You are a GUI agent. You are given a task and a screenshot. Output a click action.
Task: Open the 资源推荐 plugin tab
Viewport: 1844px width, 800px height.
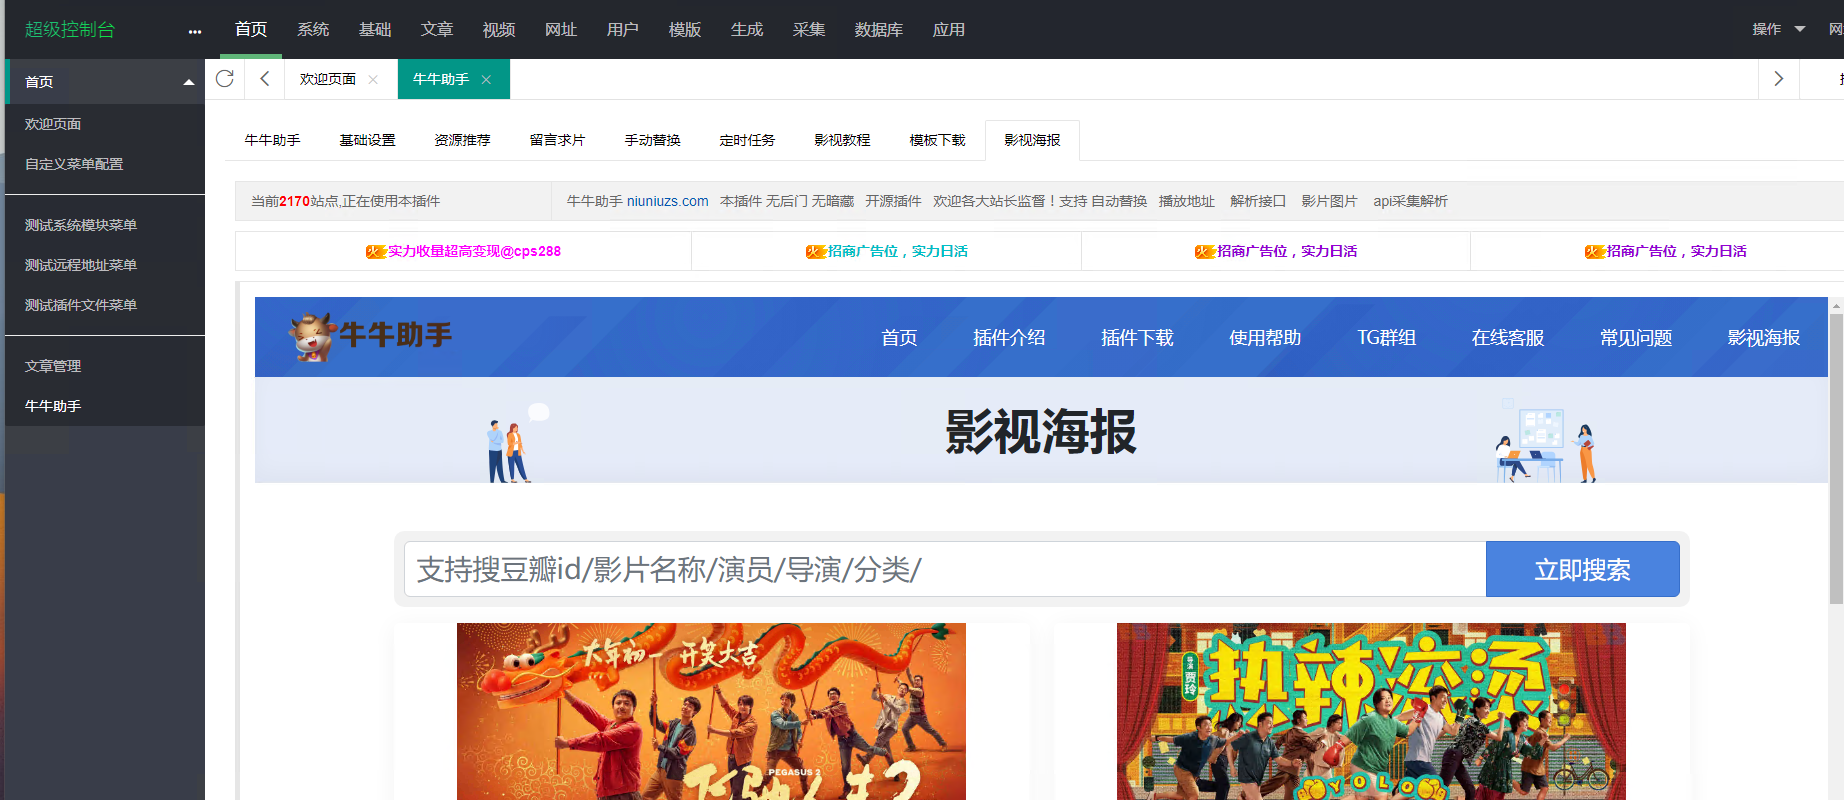(463, 140)
